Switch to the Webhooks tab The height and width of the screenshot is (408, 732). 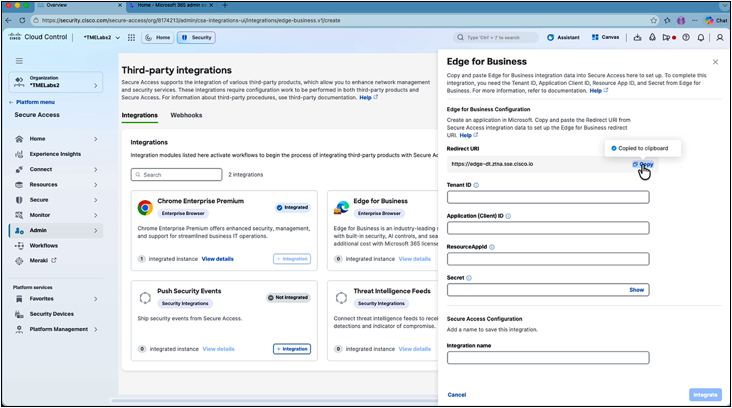coord(186,115)
